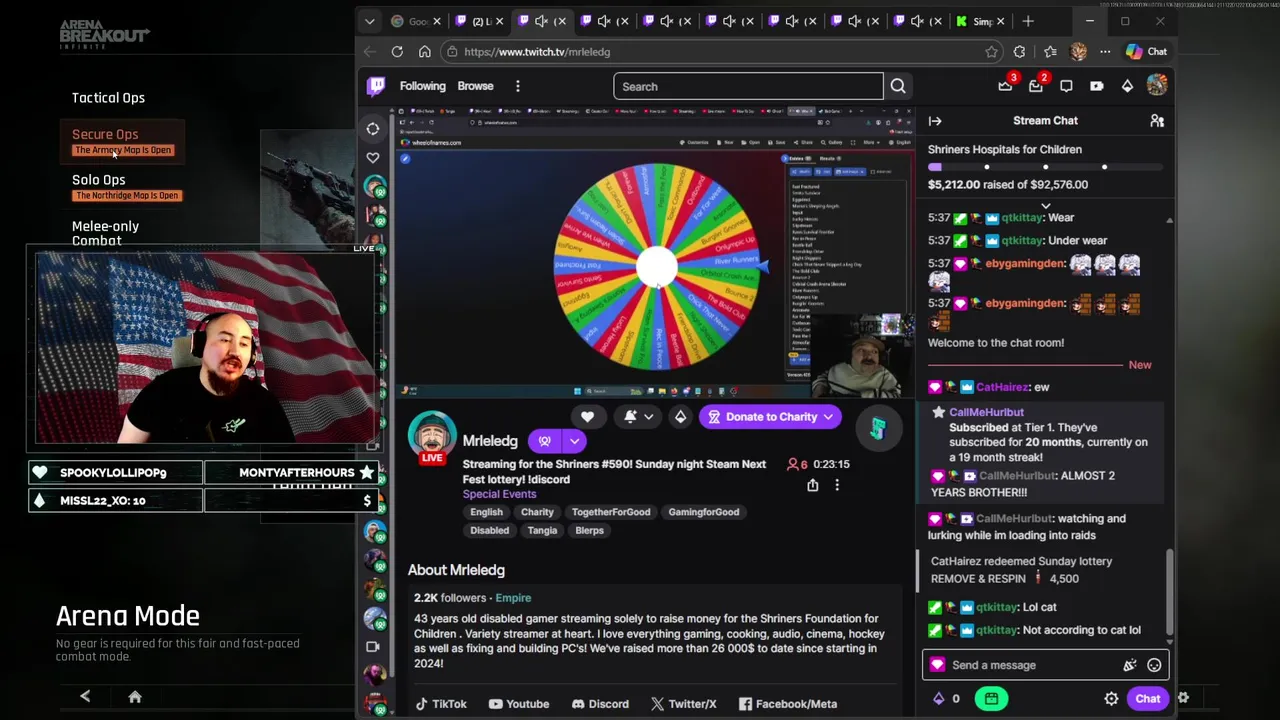Open the Twitter/X link

pos(683,704)
